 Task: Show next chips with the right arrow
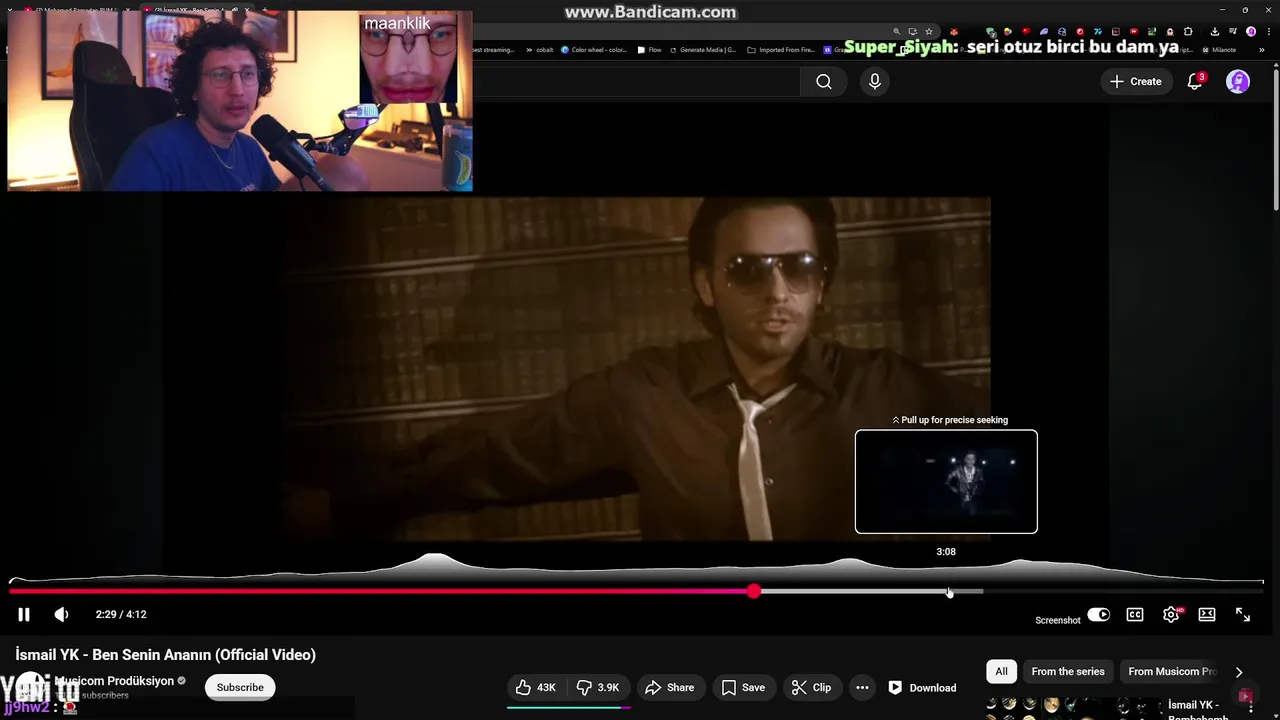coord(1239,672)
